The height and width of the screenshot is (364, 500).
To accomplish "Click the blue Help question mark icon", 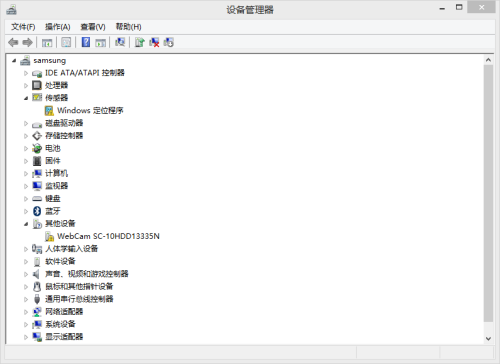I will click(x=86, y=42).
